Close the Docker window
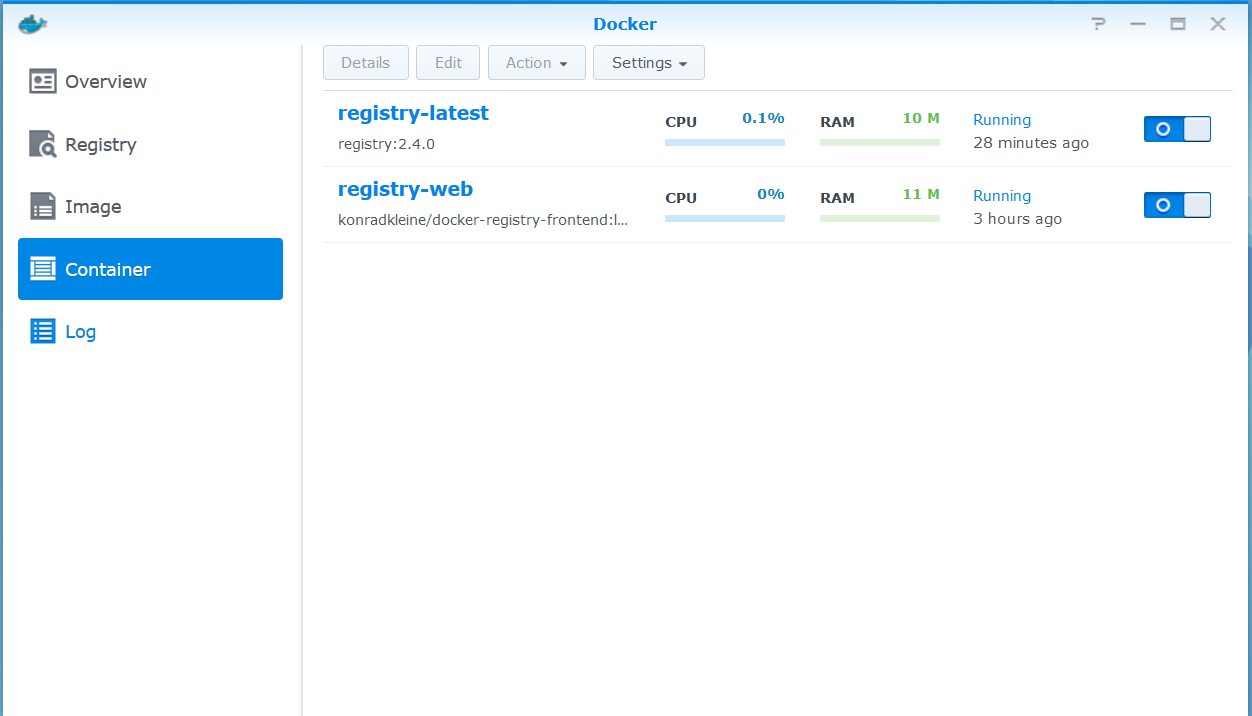Image resolution: width=1252 pixels, height=716 pixels. pos(1218,24)
